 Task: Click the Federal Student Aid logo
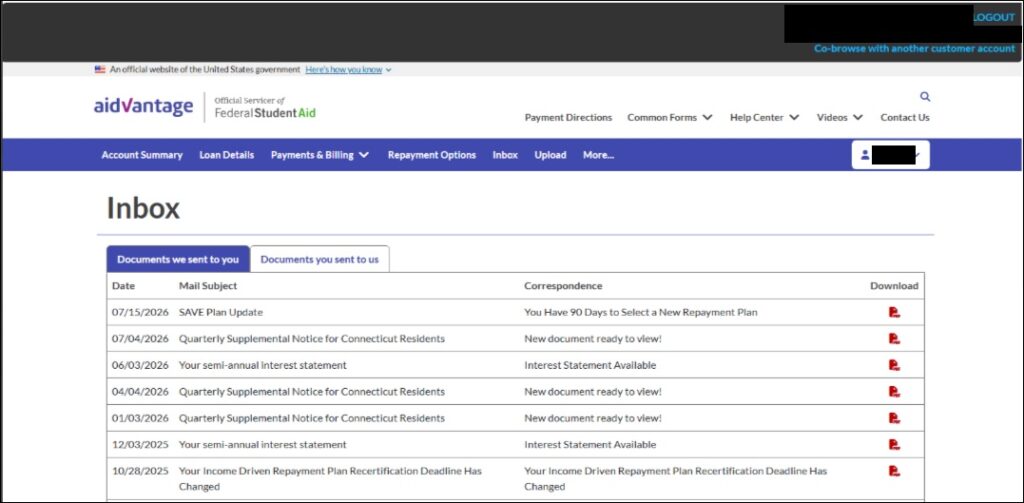coord(264,107)
